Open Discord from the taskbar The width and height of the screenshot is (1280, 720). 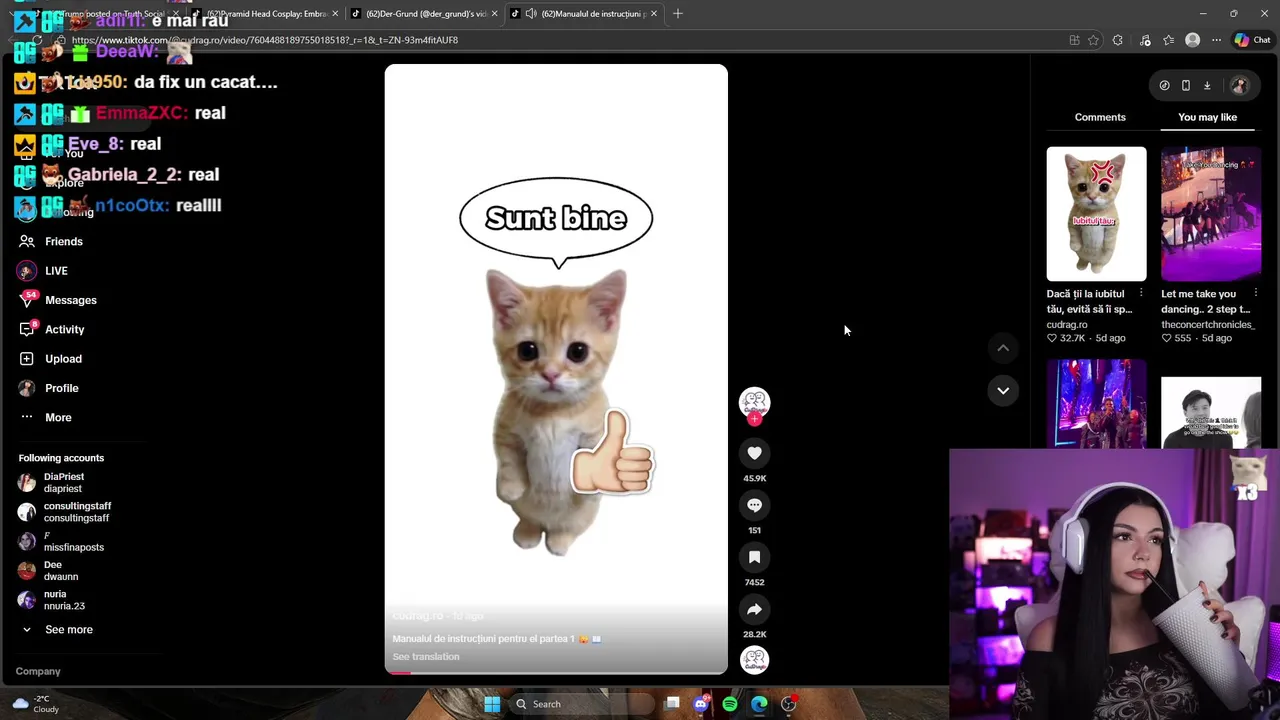point(701,704)
